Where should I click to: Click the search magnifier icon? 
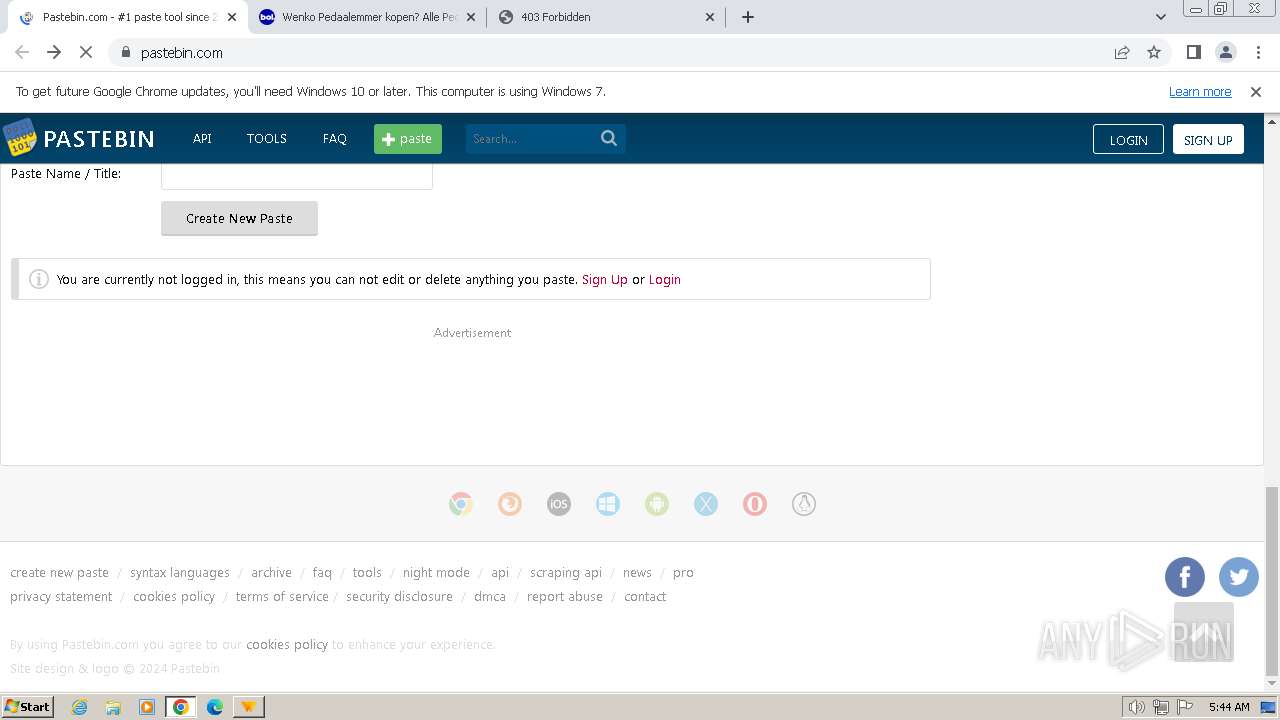coord(609,138)
